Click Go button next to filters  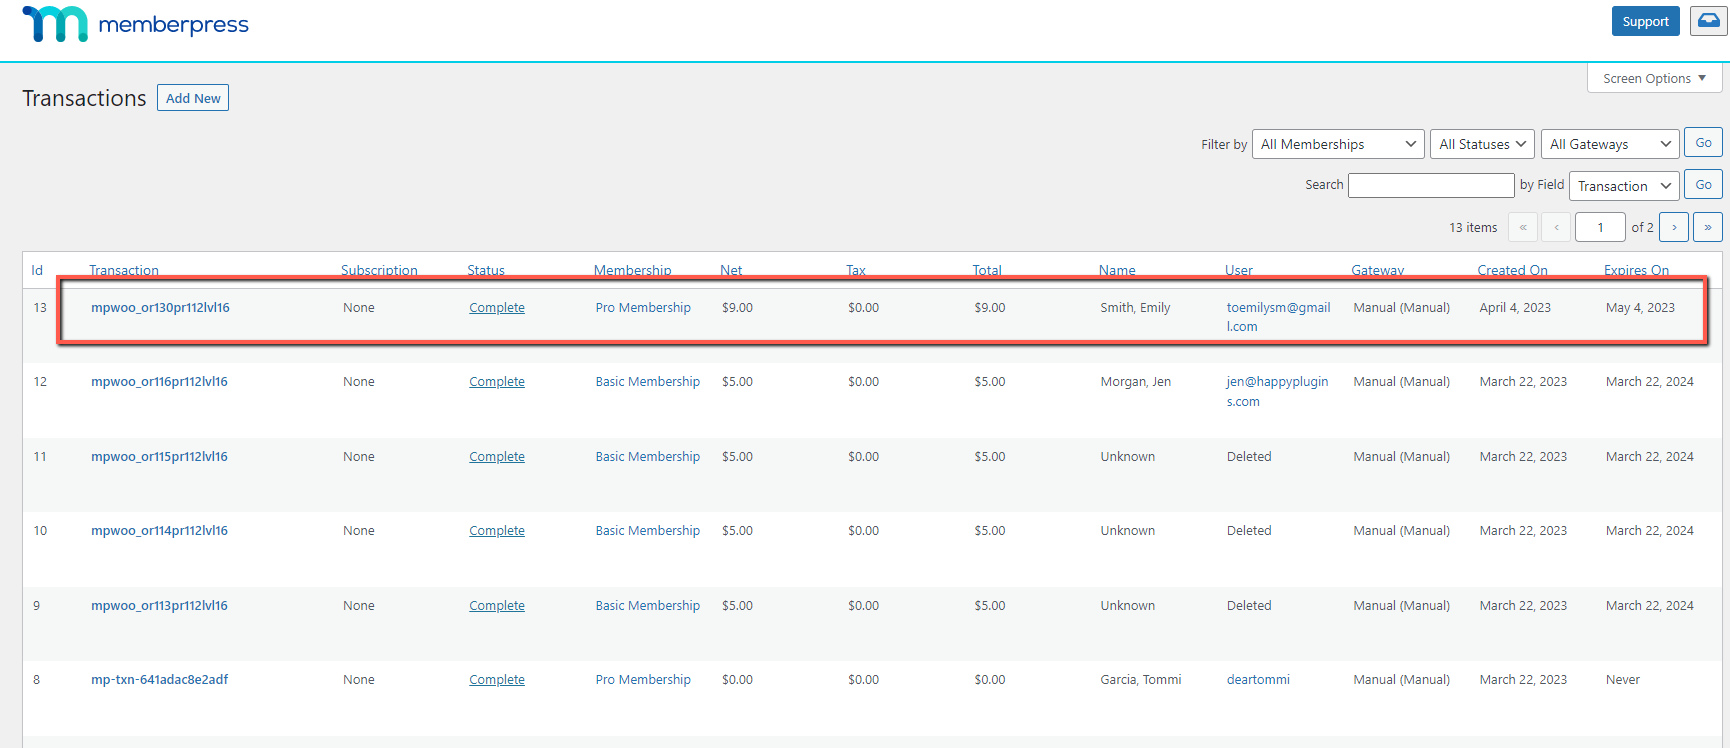(x=1703, y=143)
